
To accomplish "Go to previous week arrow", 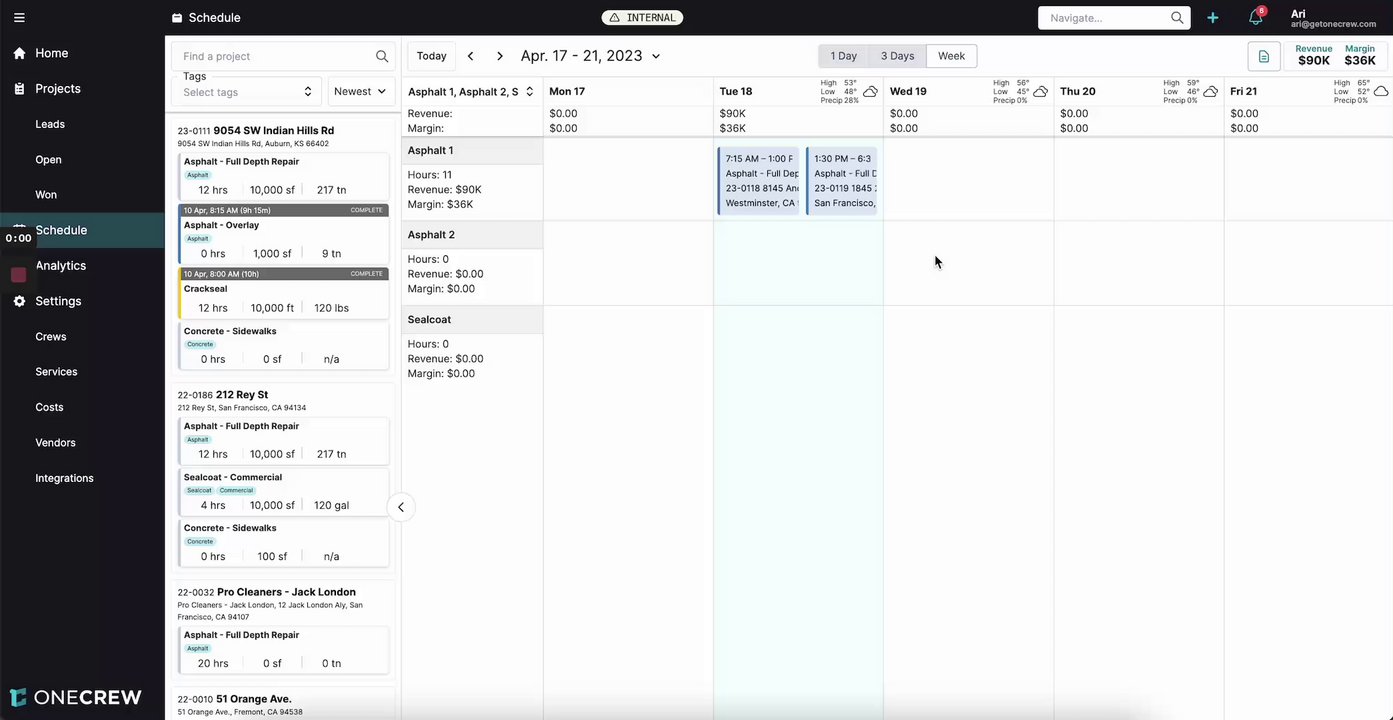I will coord(470,56).
